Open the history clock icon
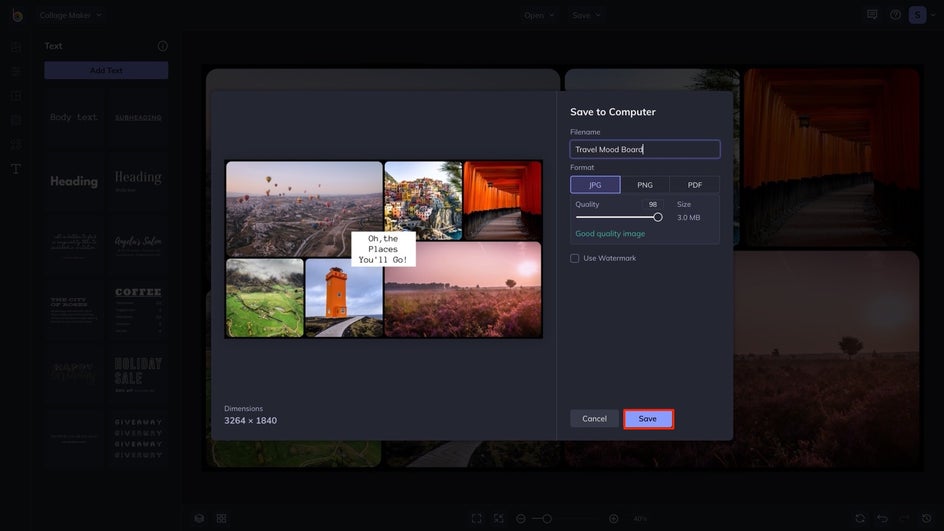944x531 pixels. pos(927,518)
